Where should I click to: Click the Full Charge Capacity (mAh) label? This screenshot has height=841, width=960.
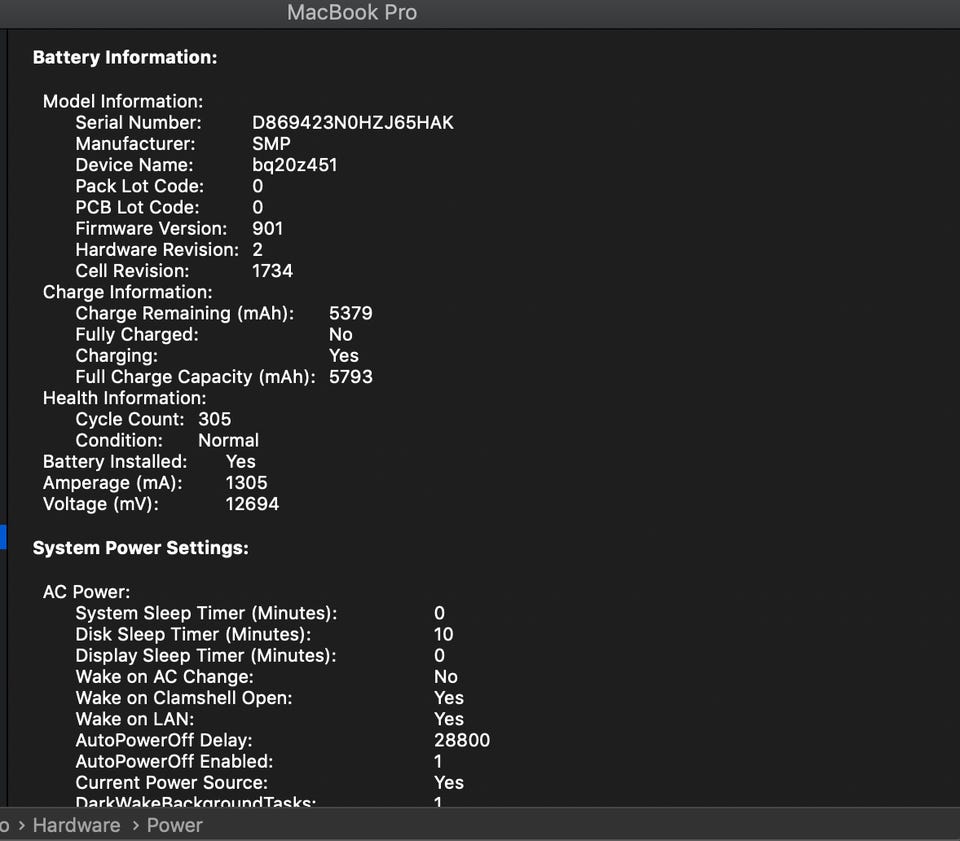click(x=195, y=377)
